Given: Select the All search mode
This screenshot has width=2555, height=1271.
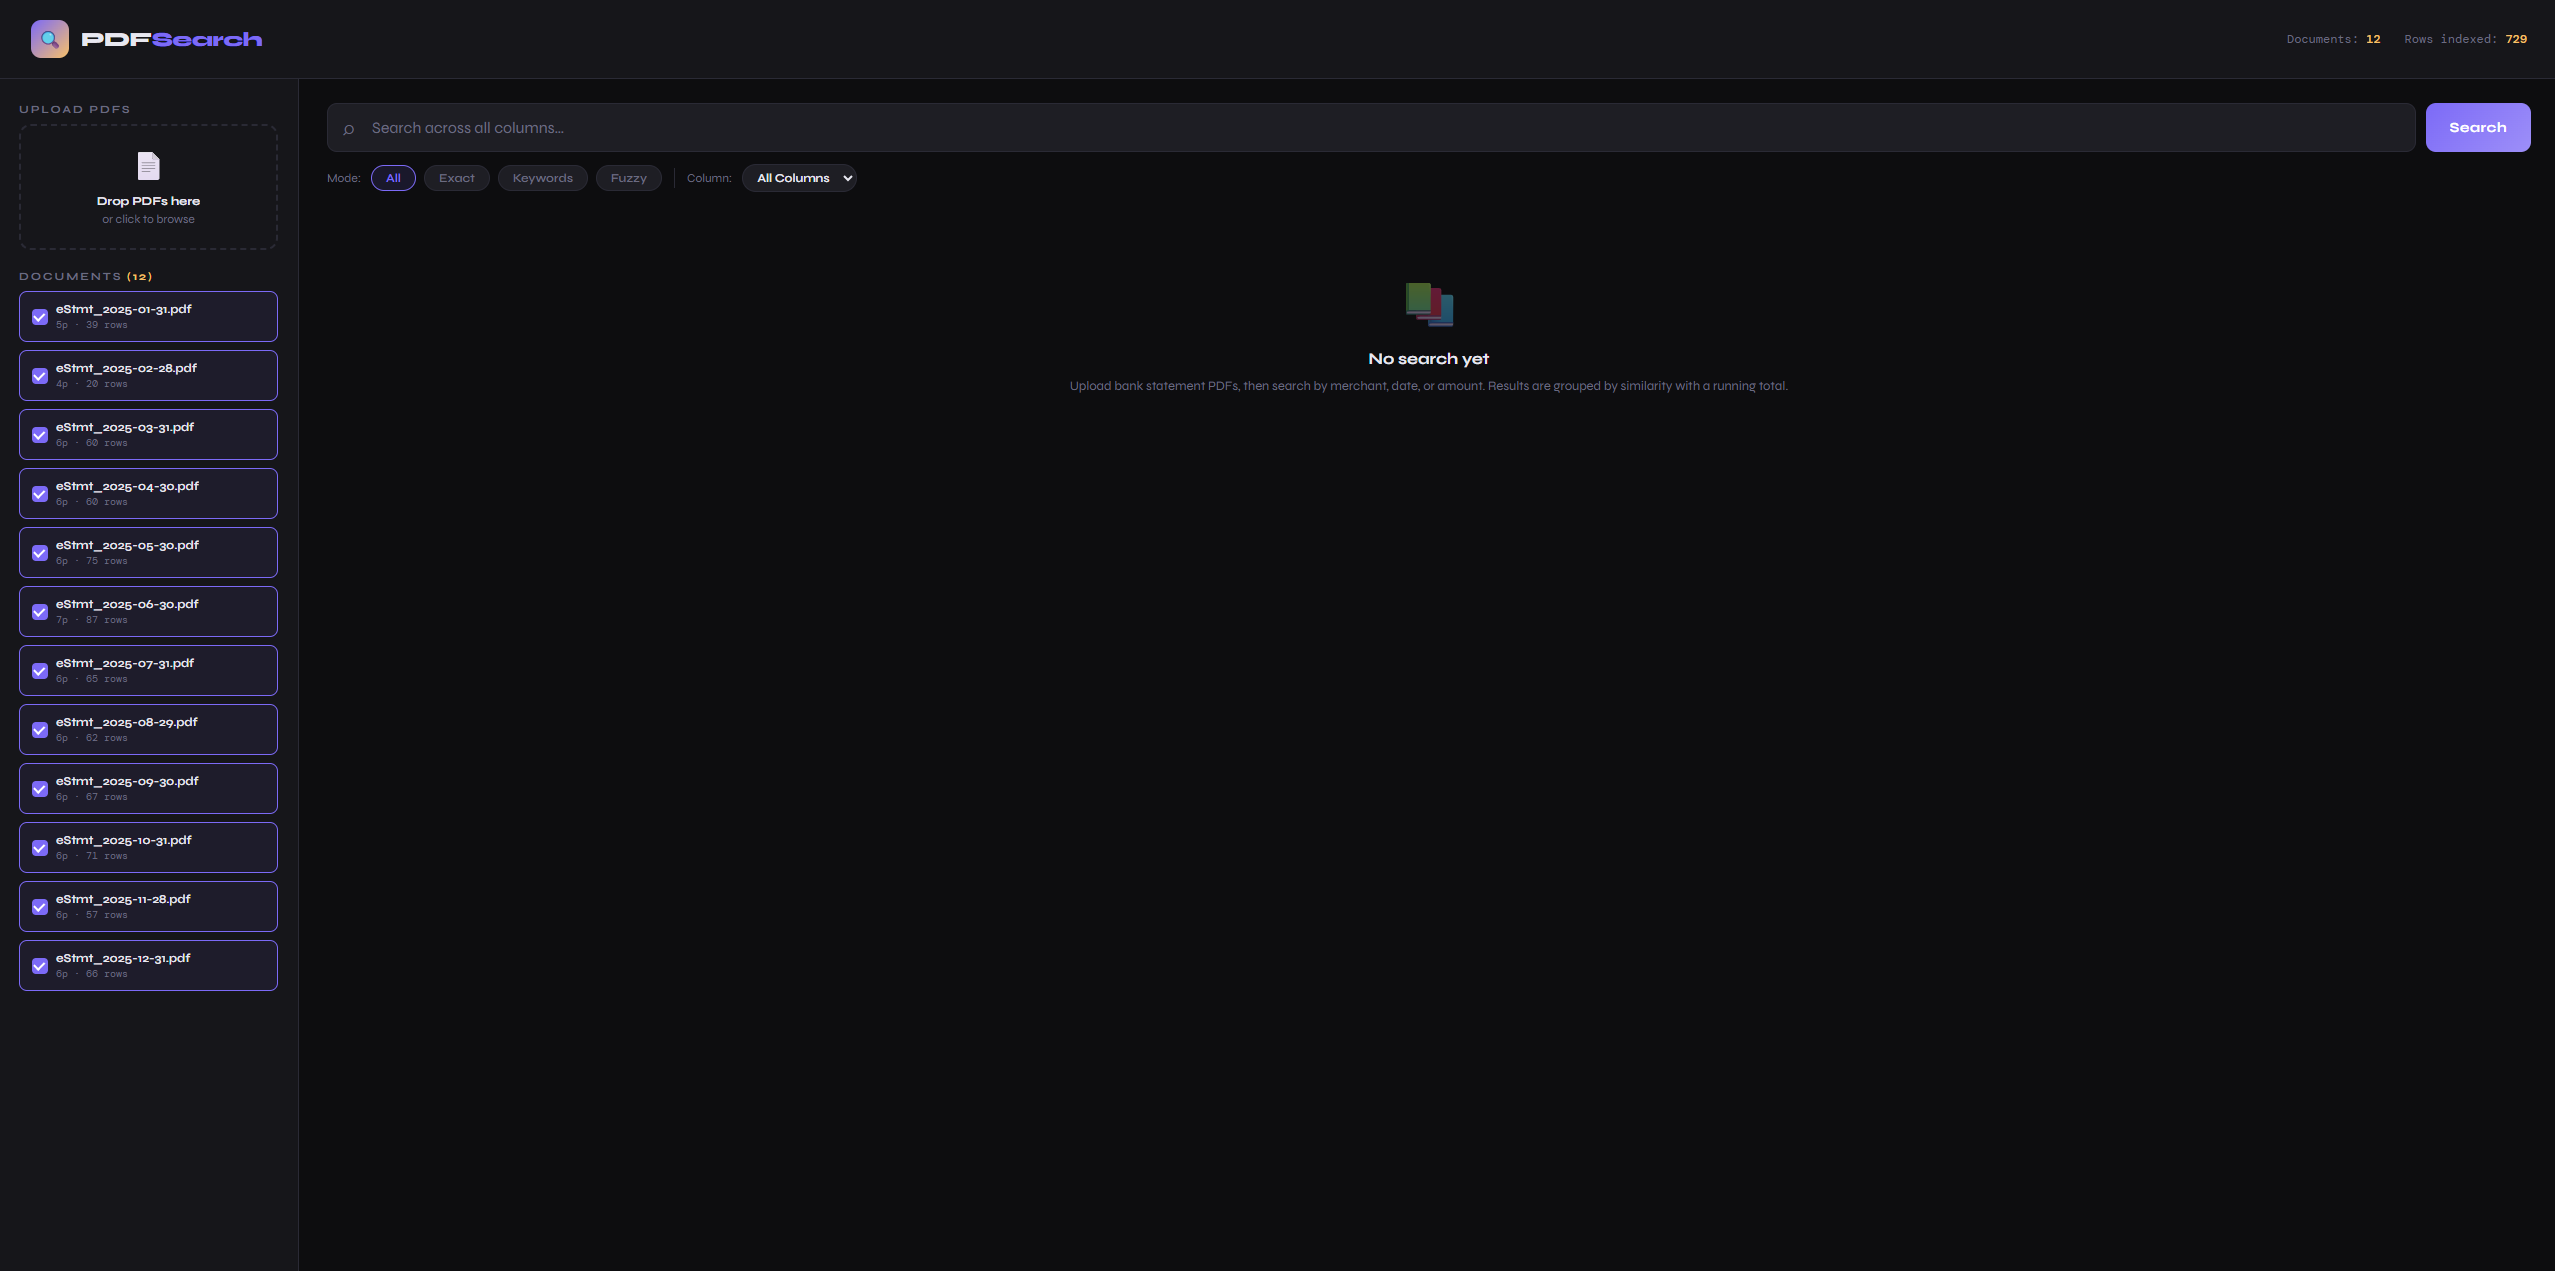Looking at the screenshot, I should click(x=393, y=178).
